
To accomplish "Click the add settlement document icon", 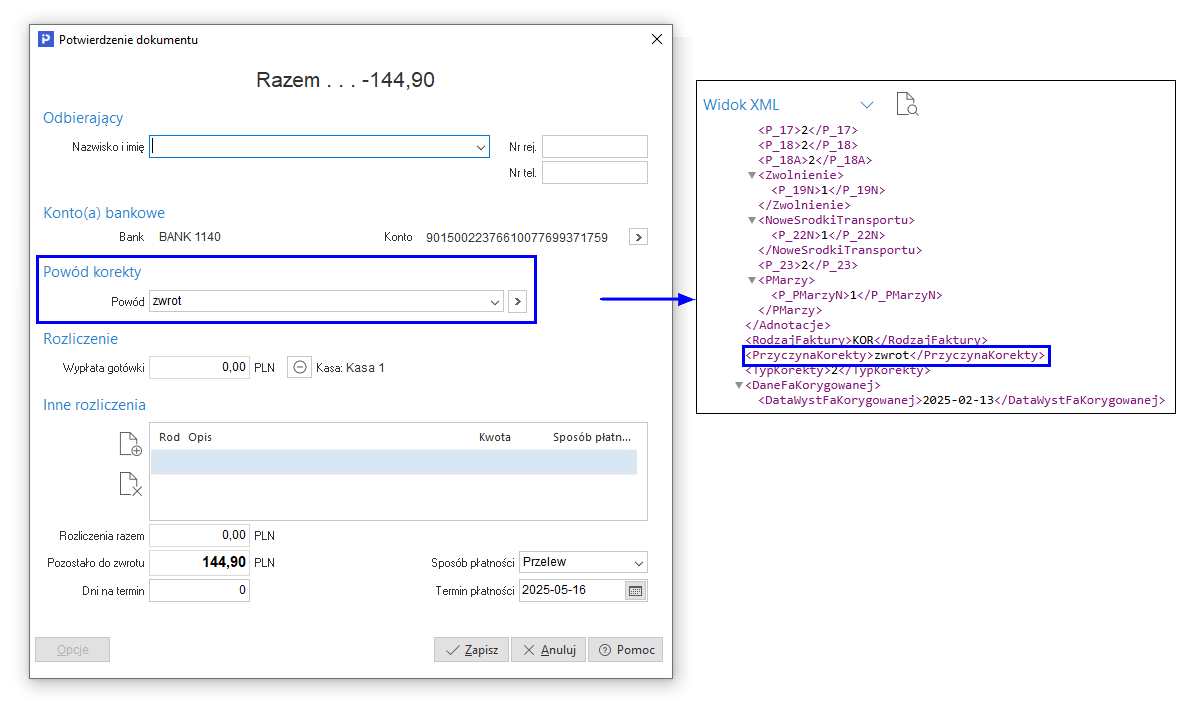I will (131, 444).
